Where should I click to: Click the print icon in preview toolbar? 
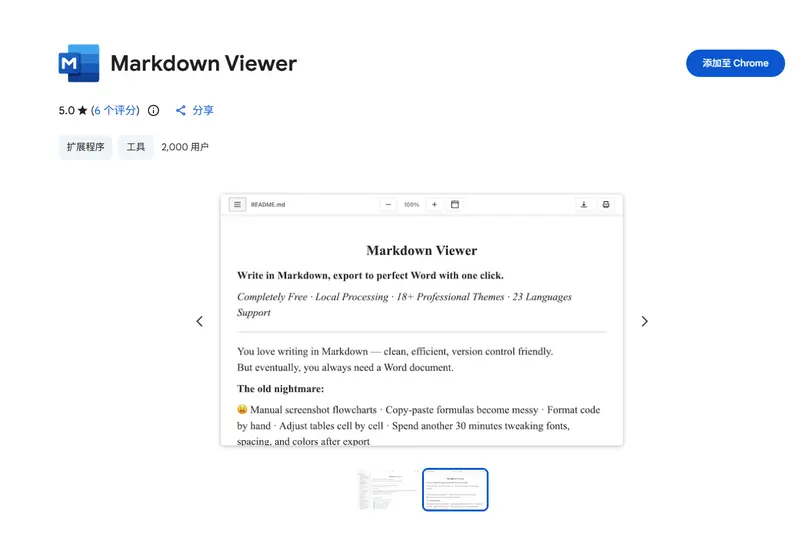tap(606, 204)
